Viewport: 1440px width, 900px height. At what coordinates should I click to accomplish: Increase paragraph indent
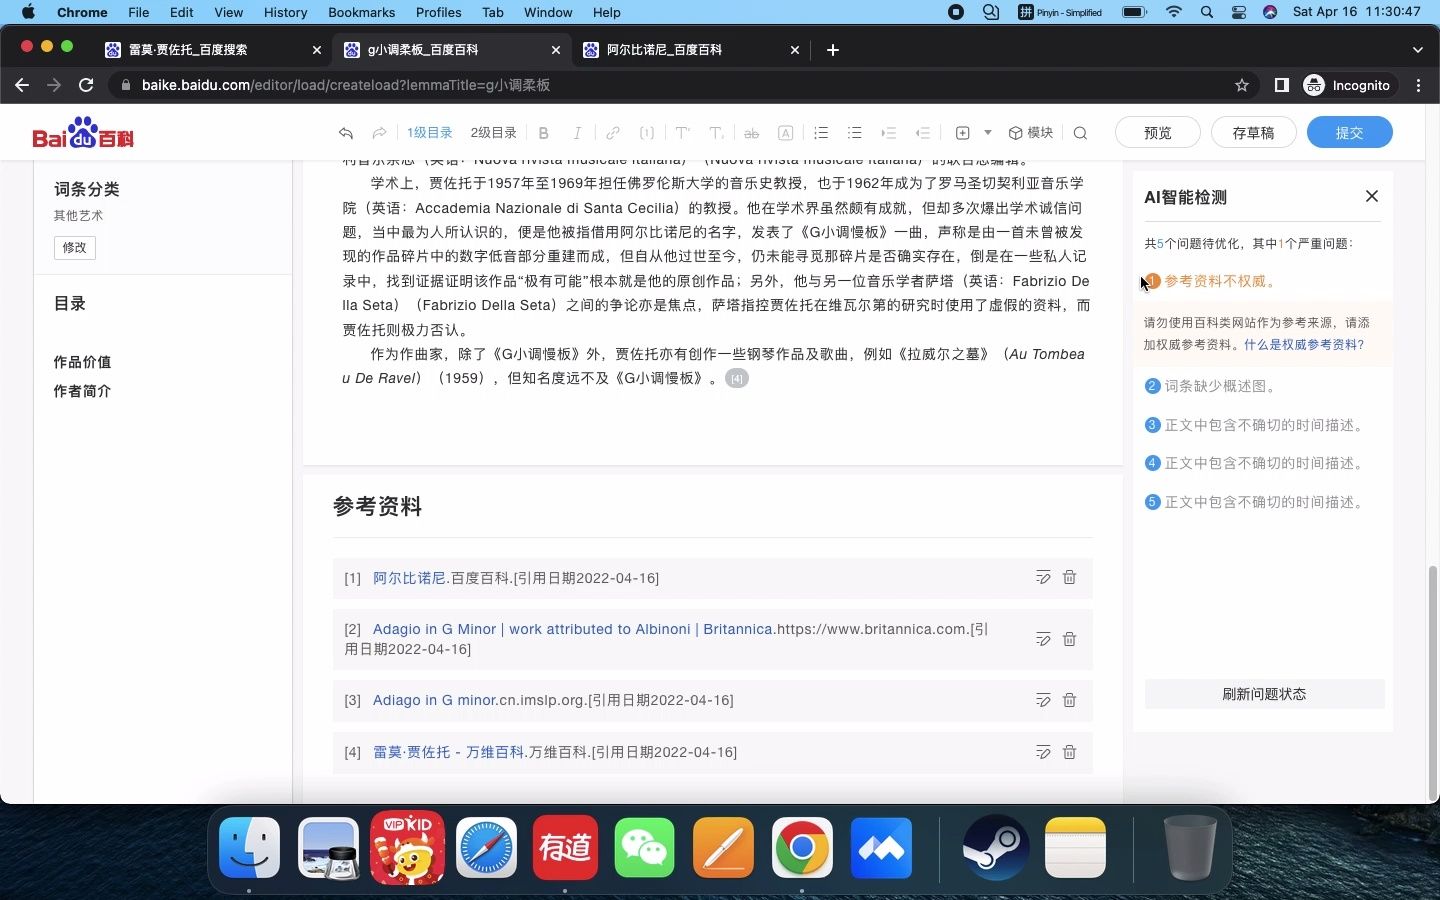(889, 133)
